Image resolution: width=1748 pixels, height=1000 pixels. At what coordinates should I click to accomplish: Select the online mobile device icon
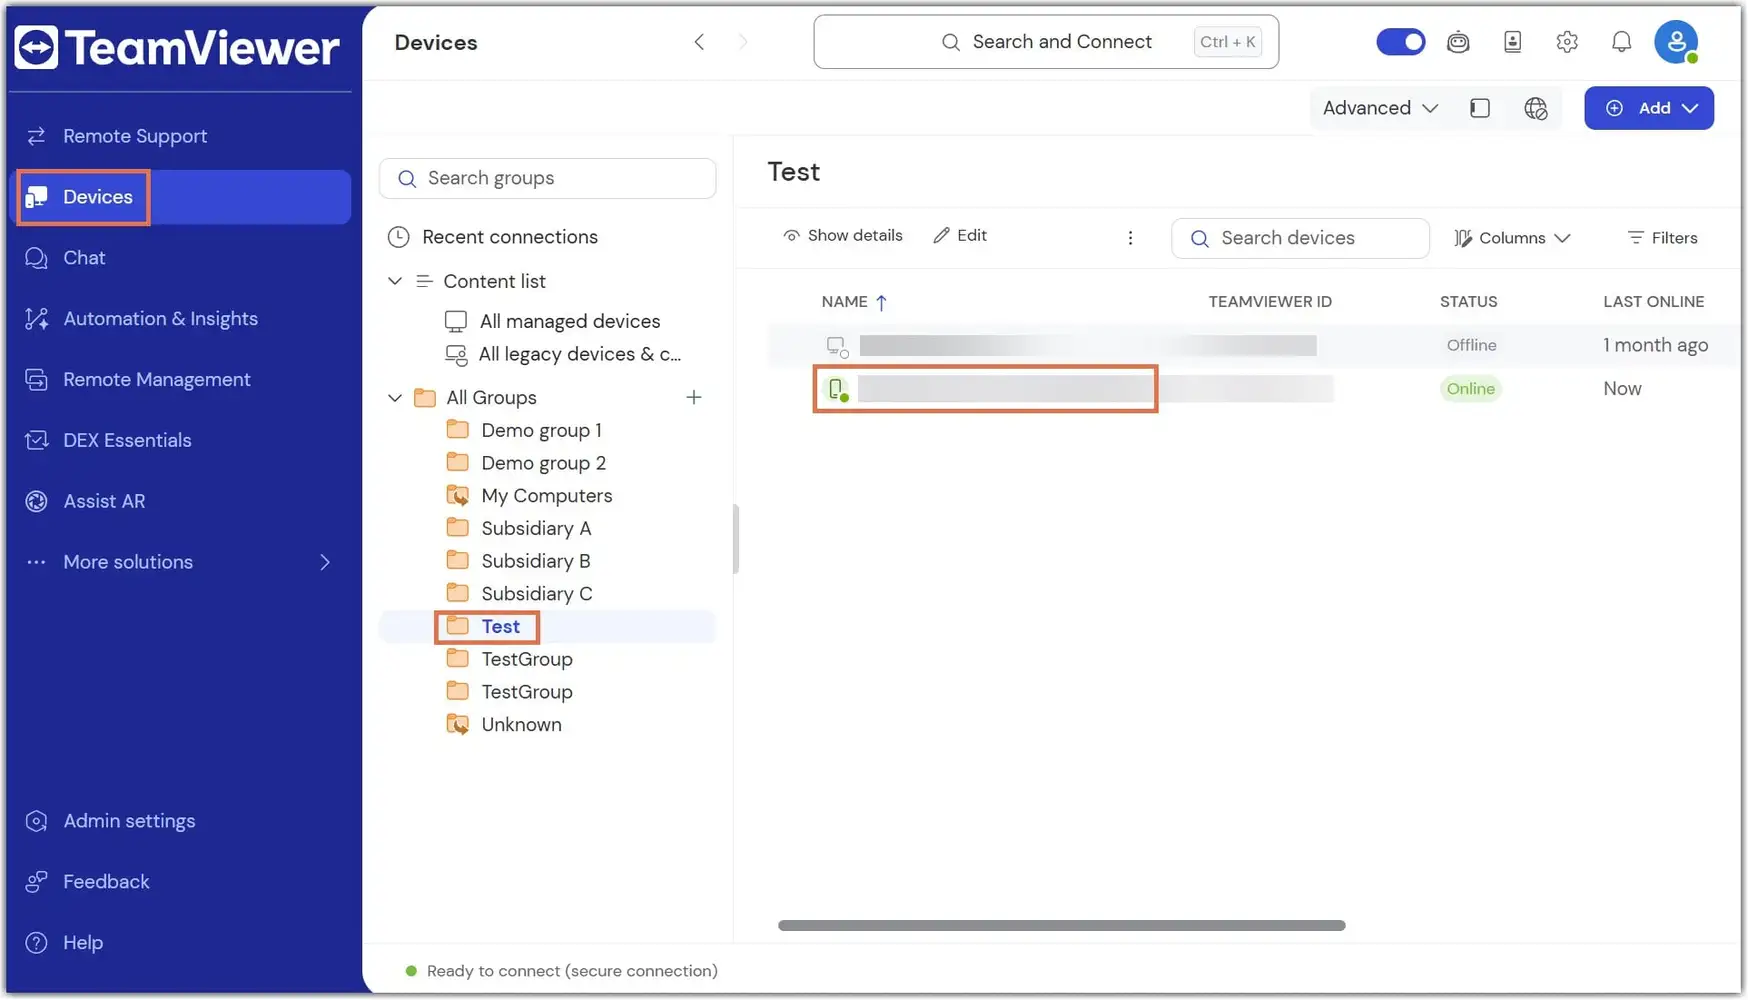837,389
